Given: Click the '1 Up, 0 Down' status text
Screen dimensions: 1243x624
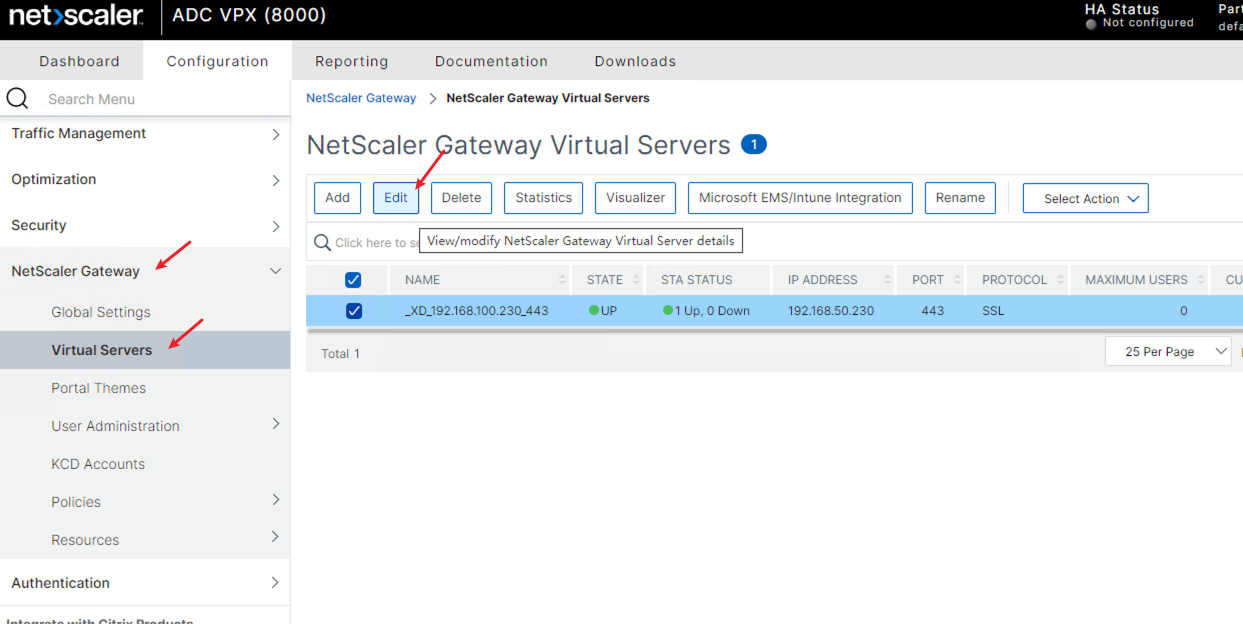Looking at the screenshot, I should pyautogui.click(x=713, y=311).
